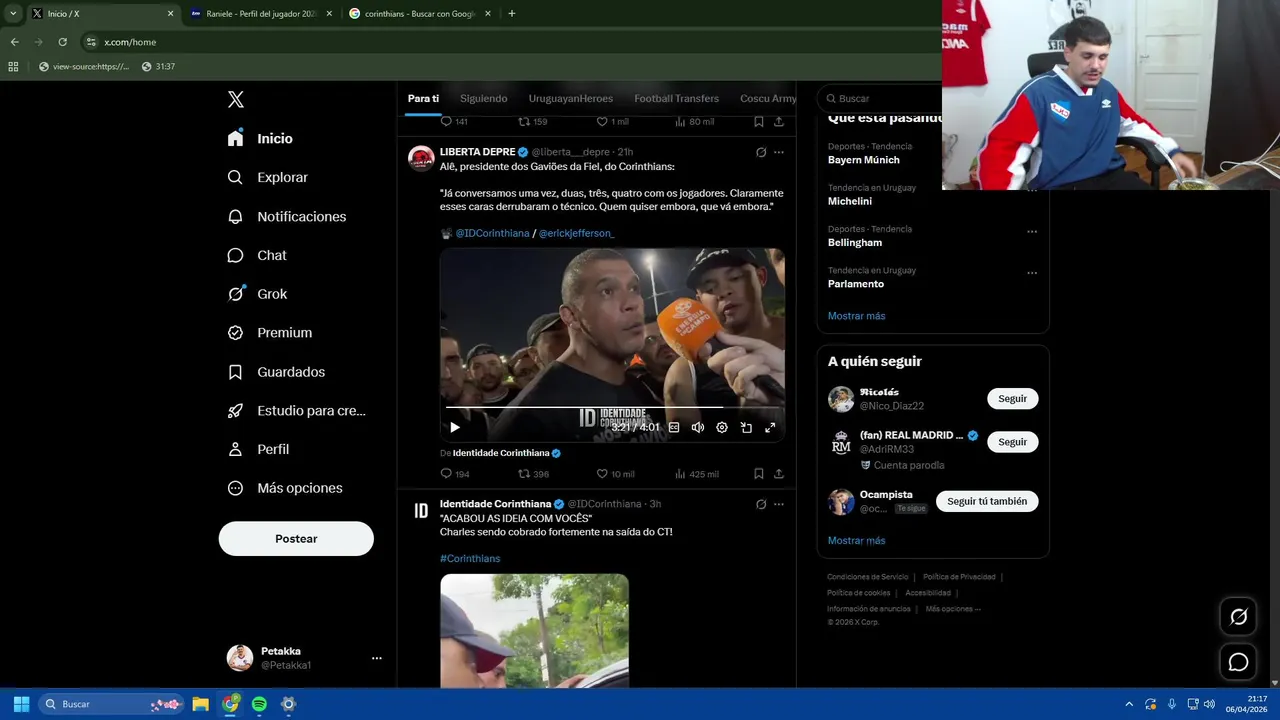Open Perfil in sidebar

click(x=258, y=449)
